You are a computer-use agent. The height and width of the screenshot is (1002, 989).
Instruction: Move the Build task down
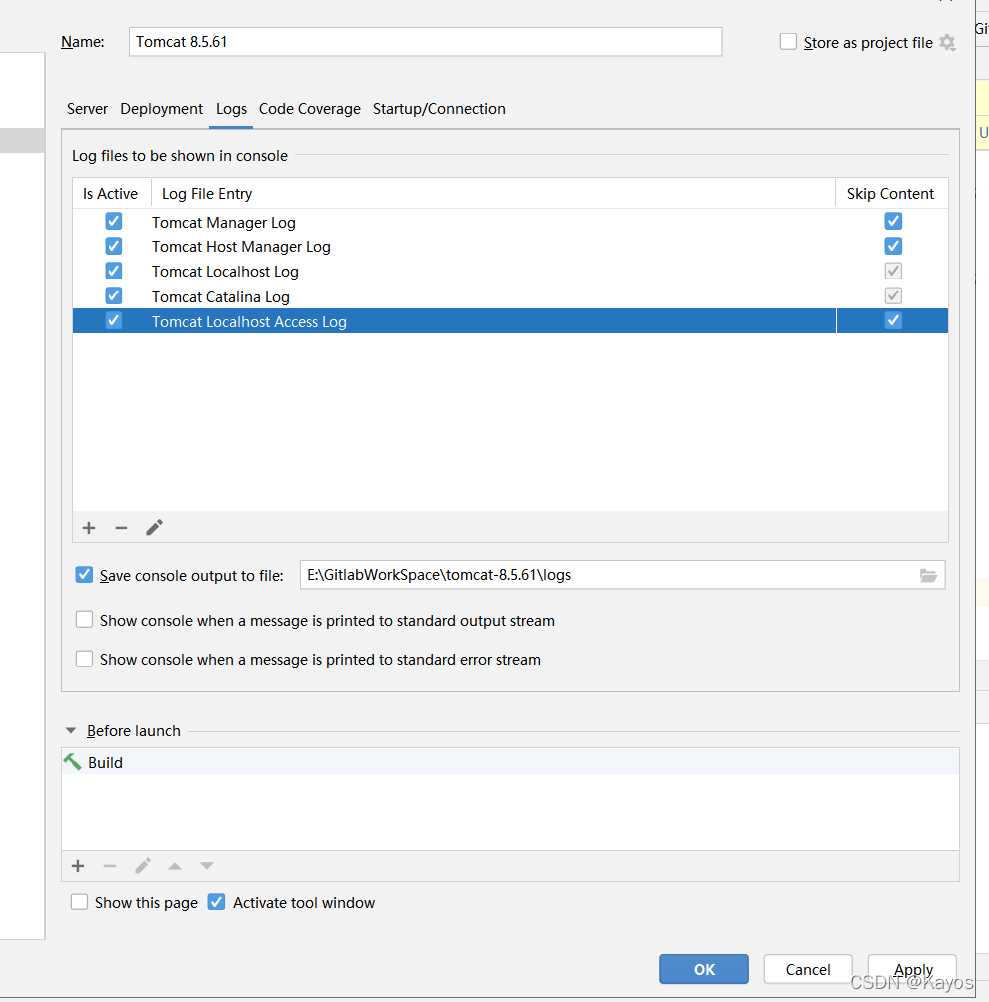(206, 866)
